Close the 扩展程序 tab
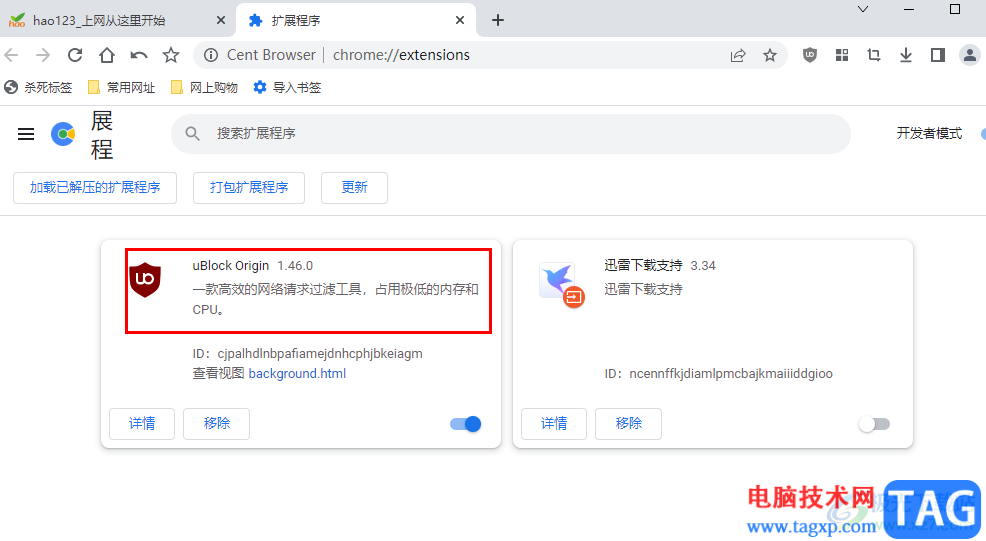Viewport: 986px width, 541px height. coord(460,20)
